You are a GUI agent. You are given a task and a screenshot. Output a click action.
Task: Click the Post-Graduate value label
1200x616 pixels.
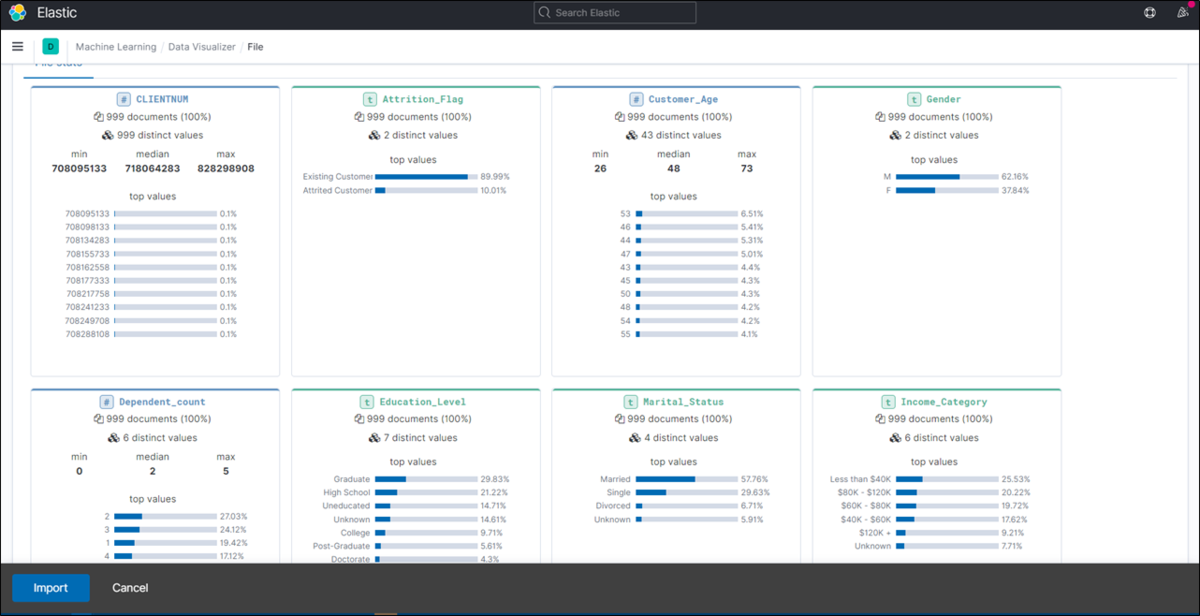point(342,546)
